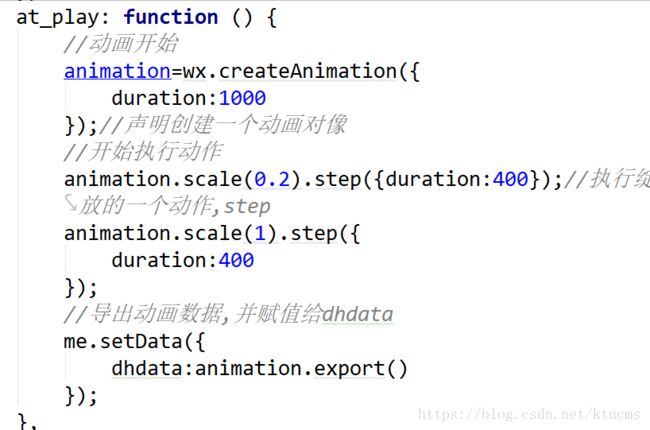Click the //声明创建一个动画对像 comment
This screenshot has width=650, height=430.
point(244,125)
